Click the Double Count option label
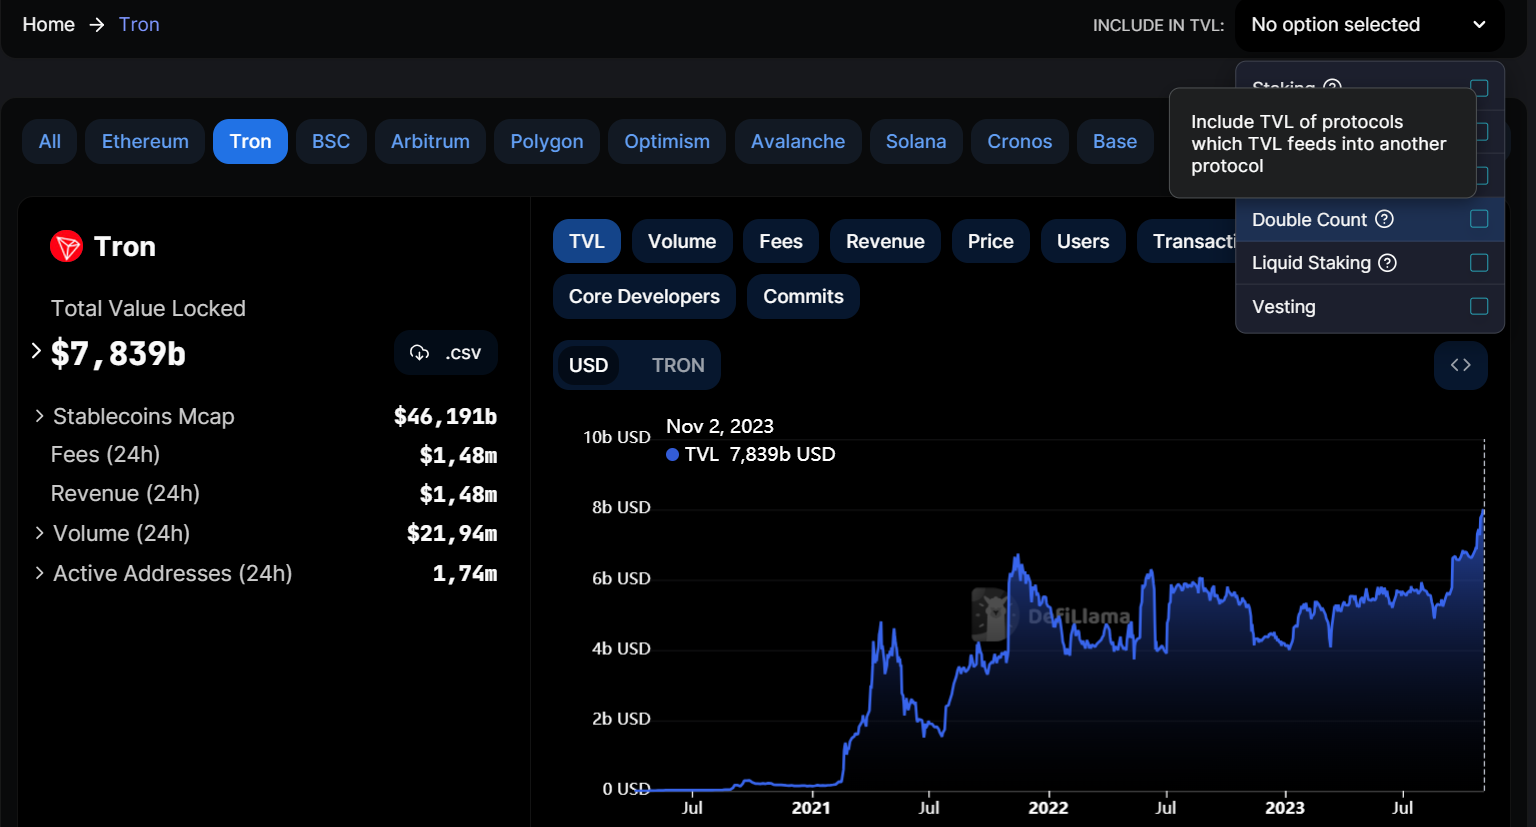This screenshot has width=1536, height=827. pyautogui.click(x=1309, y=219)
